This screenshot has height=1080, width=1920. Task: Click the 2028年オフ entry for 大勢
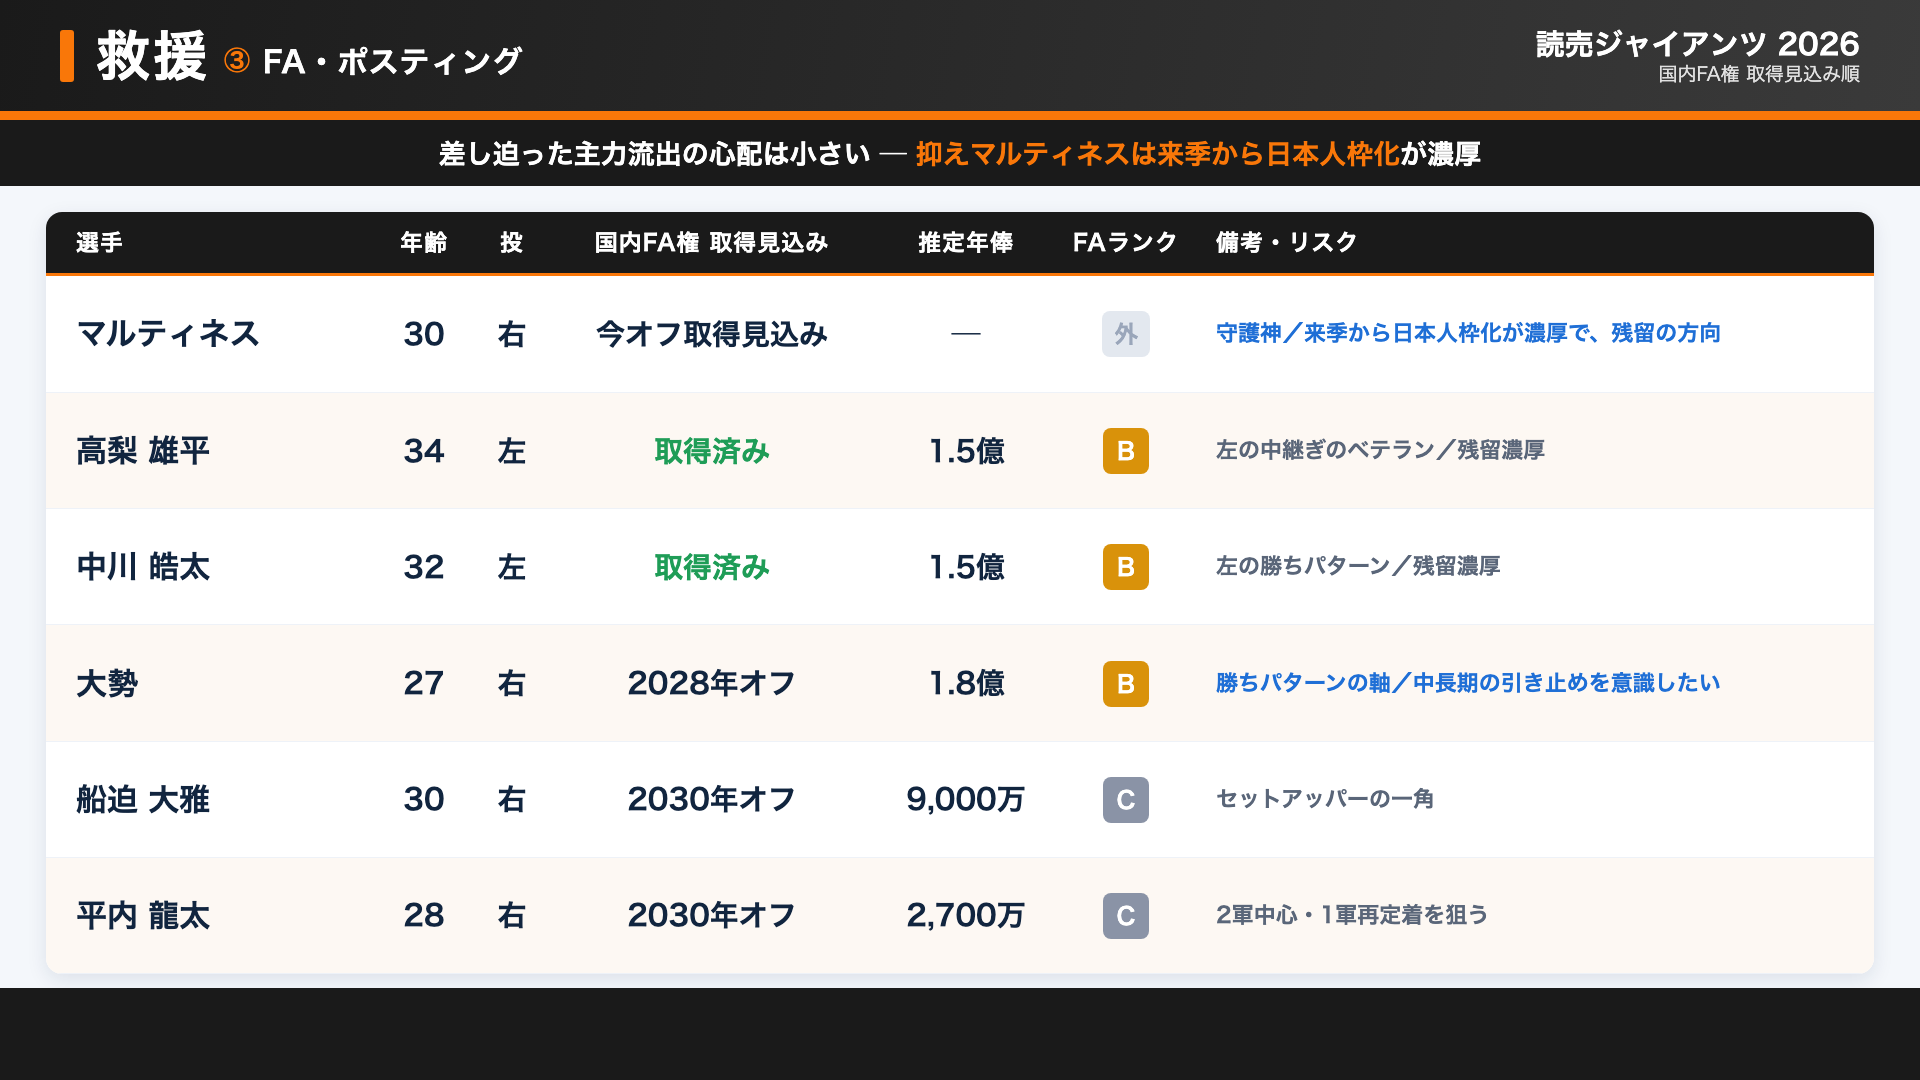point(711,684)
